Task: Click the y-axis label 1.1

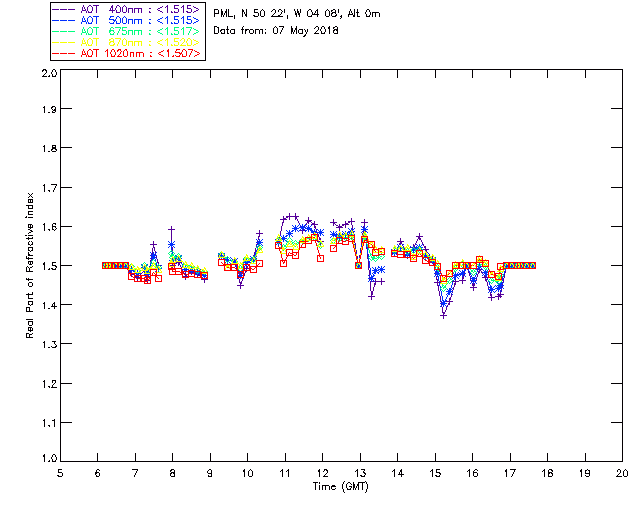Action: click(x=49, y=423)
